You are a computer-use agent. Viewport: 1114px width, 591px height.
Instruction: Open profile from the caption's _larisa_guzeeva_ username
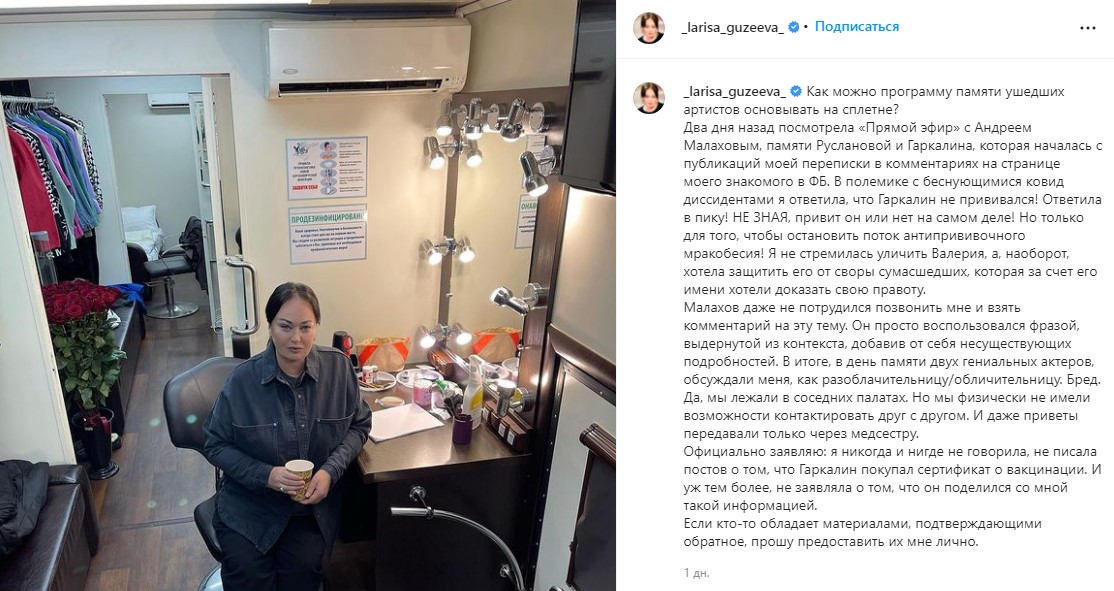(x=735, y=92)
